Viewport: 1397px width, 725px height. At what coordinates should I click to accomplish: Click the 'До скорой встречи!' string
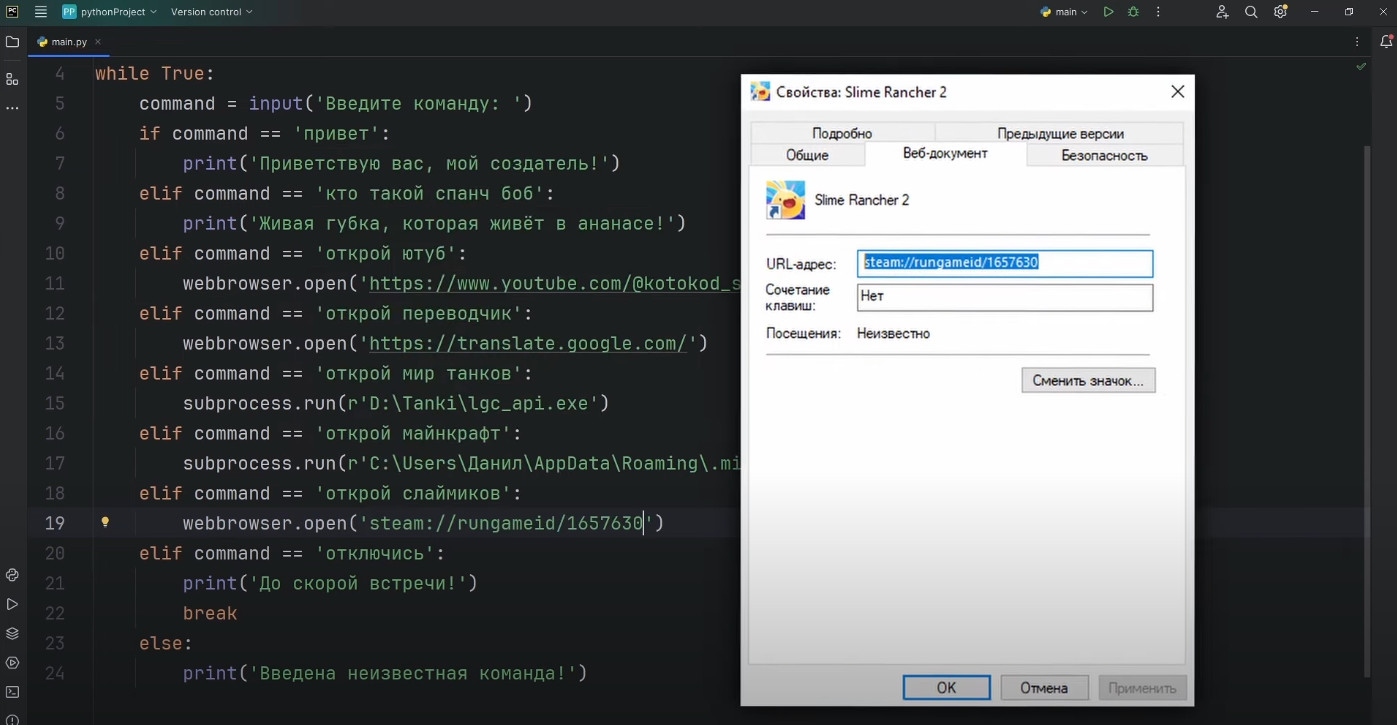coord(358,583)
